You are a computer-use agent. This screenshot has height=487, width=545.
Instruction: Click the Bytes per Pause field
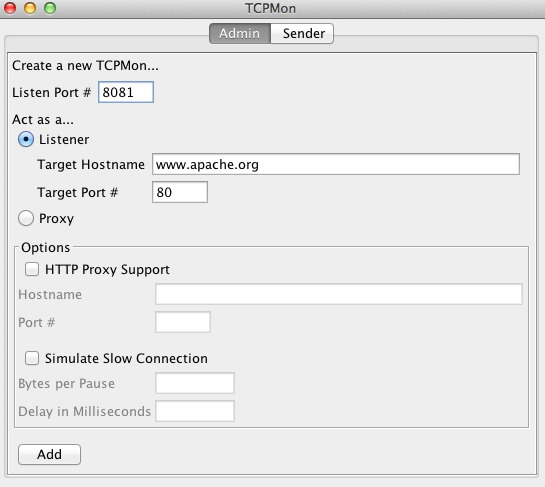point(195,383)
